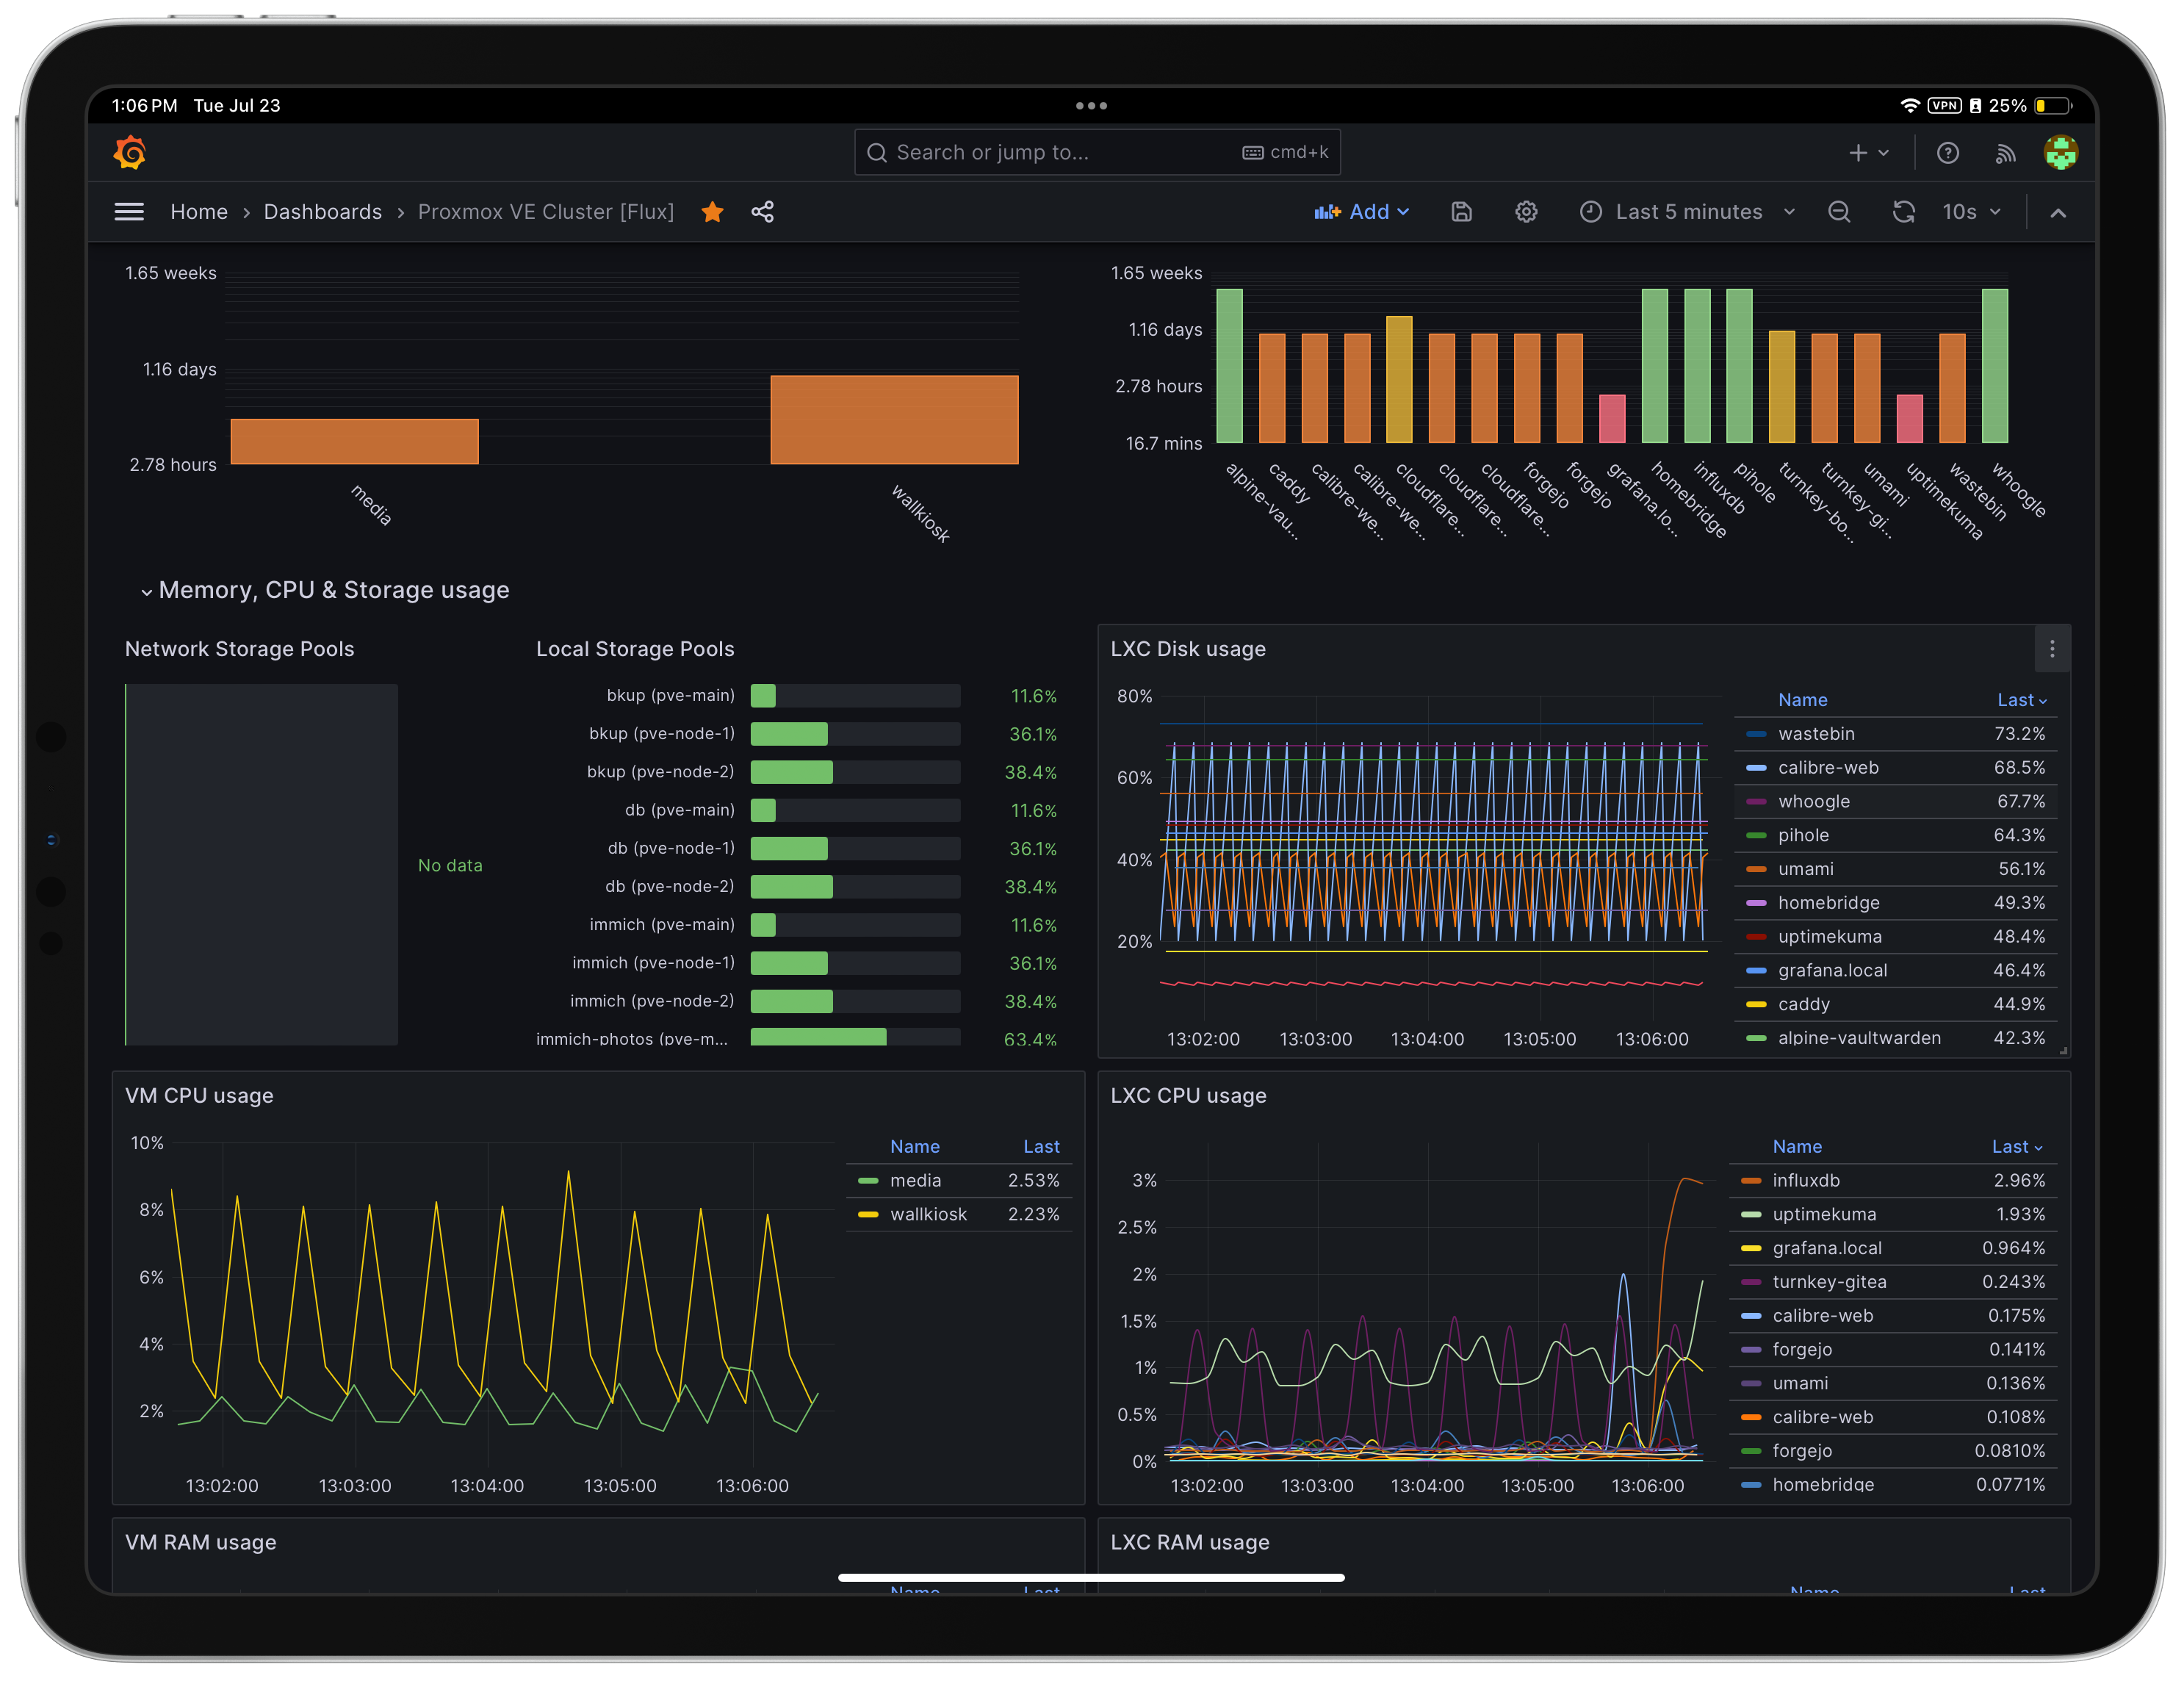Focus the Search or jump to field
Screen dimensions: 2184x1681
pos(1097,152)
